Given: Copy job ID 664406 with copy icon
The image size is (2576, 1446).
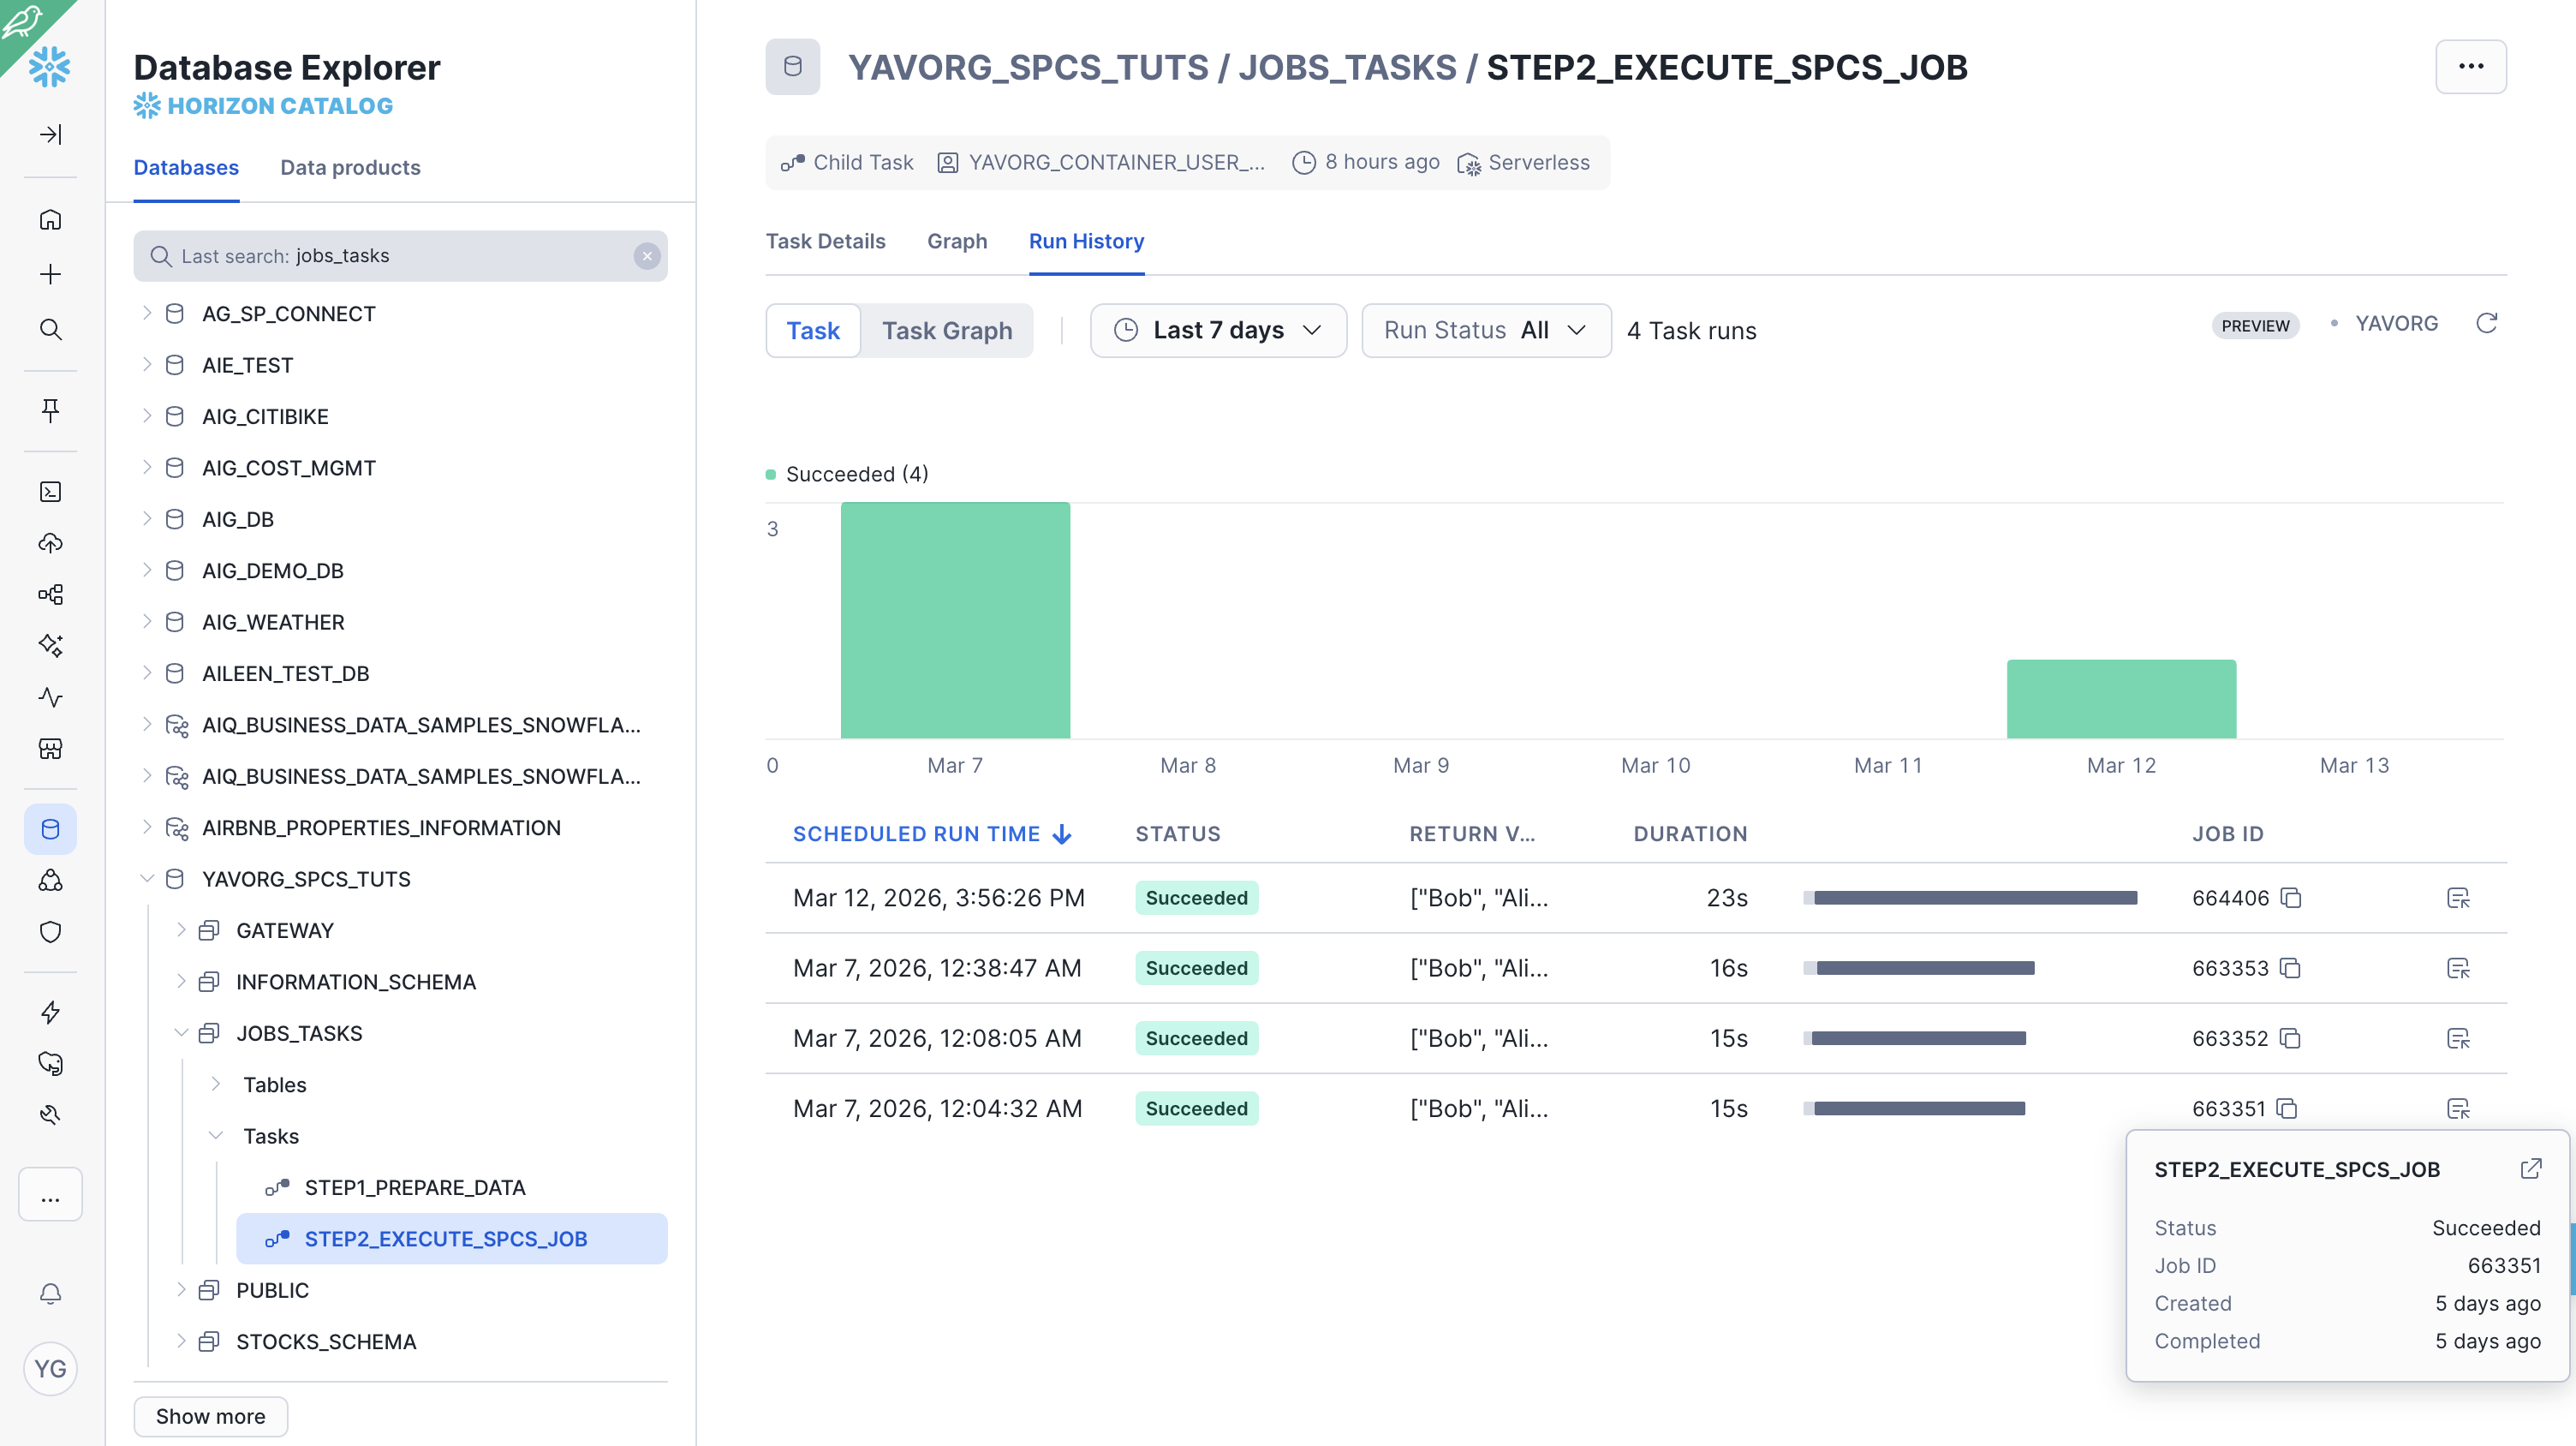Looking at the screenshot, I should (x=2291, y=897).
